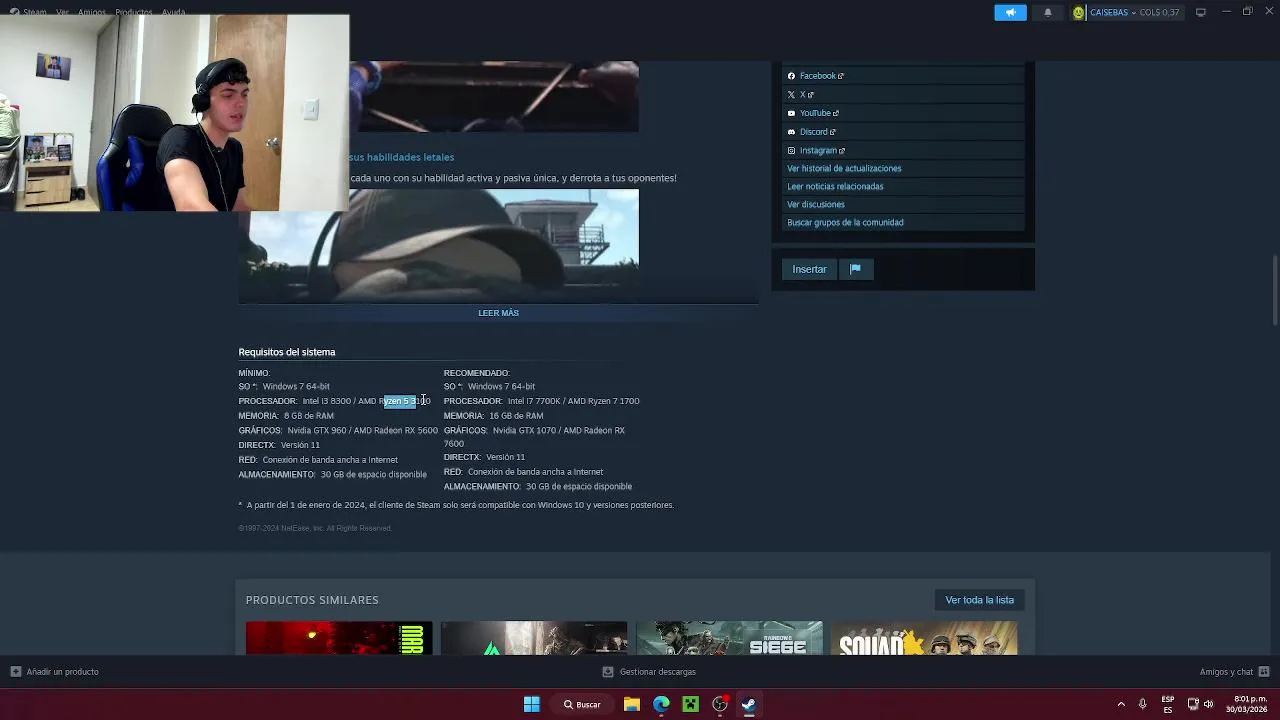
Task: Open the Ver menu
Action: pyautogui.click(x=63, y=12)
